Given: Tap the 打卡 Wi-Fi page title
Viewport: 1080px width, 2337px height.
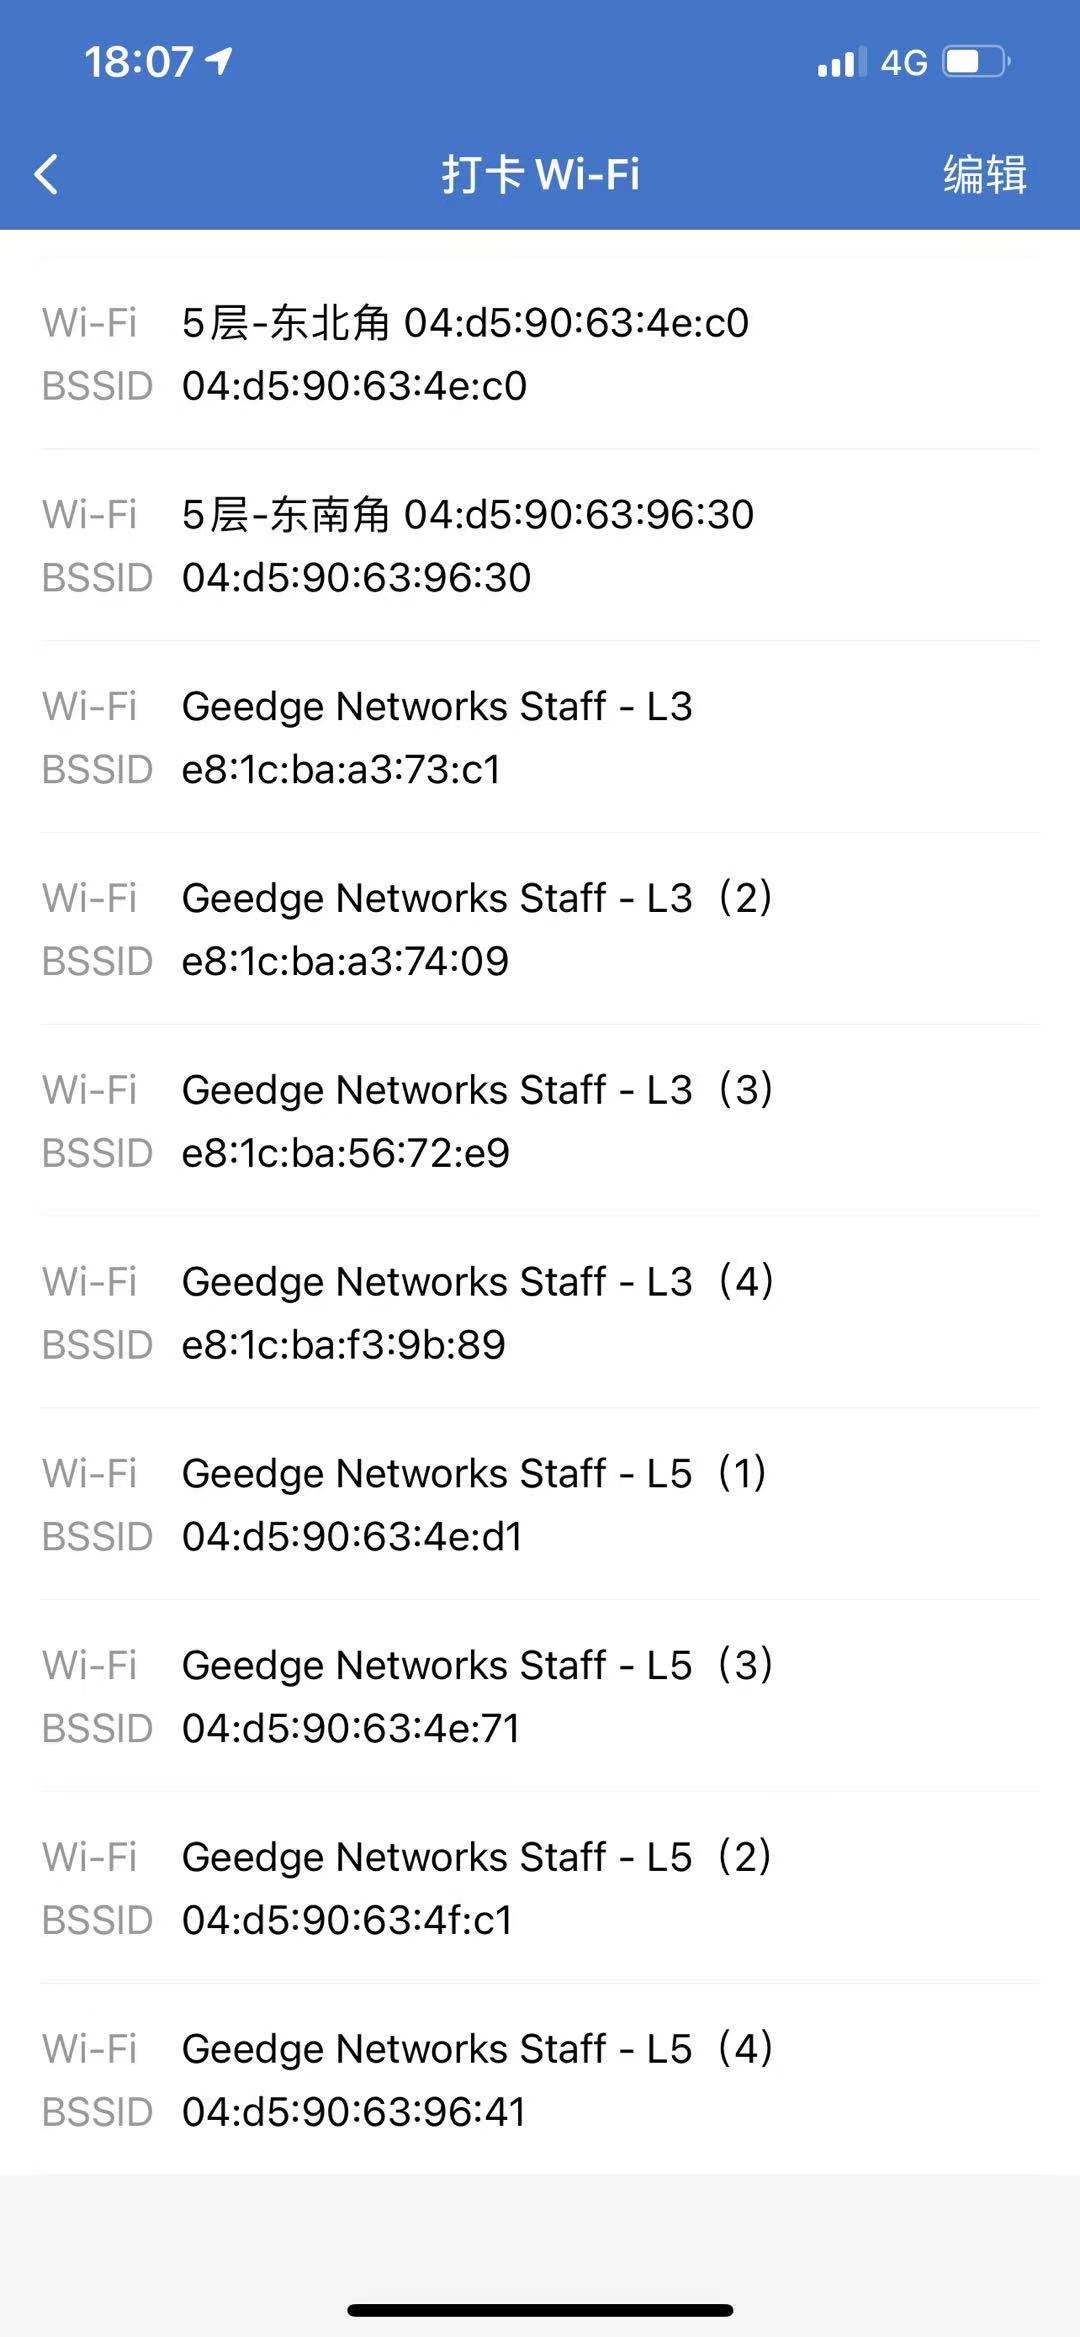Looking at the screenshot, I should (x=540, y=174).
